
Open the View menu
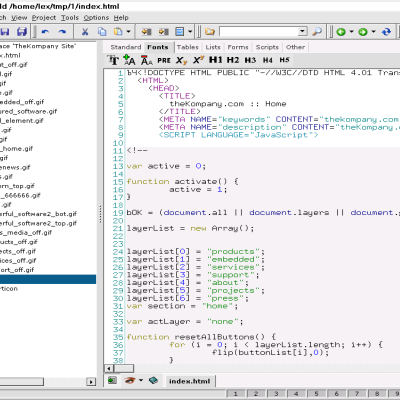[x=19, y=18]
